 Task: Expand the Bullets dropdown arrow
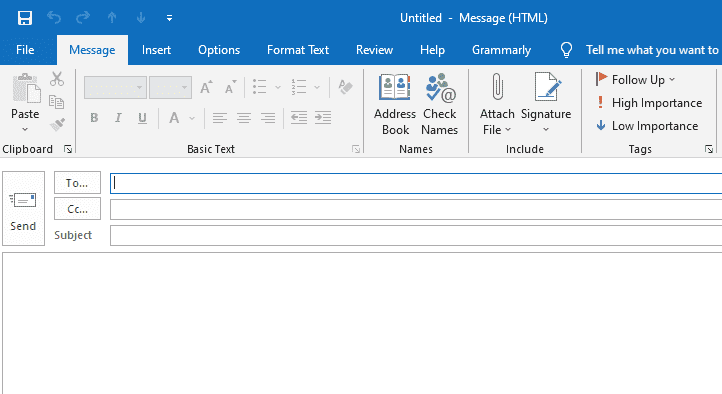pyautogui.click(x=278, y=87)
